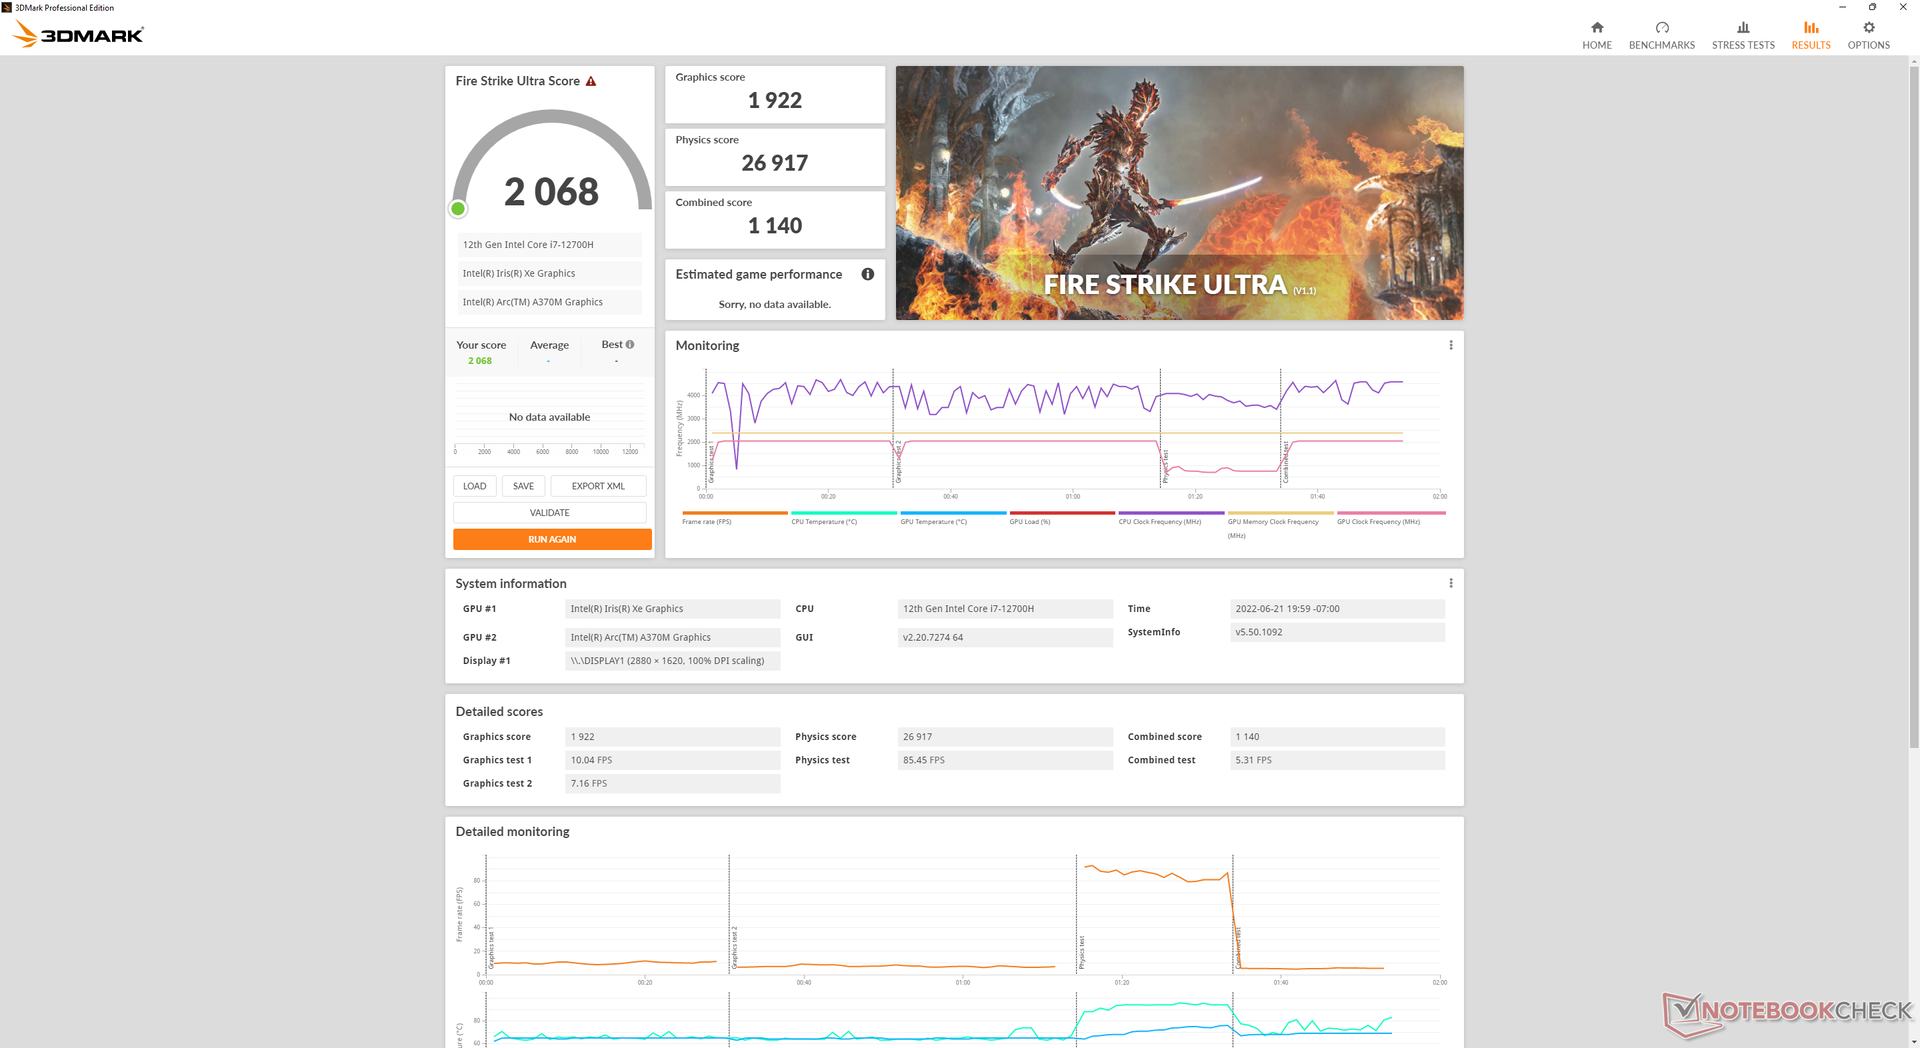
Task: Click the info icon beside the Best column
Action: [x=630, y=344]
